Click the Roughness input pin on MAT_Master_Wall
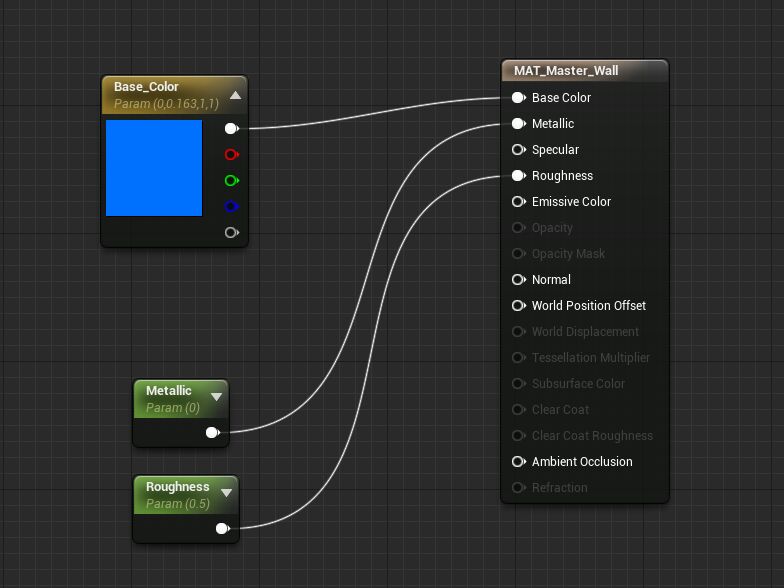 pyautogui.click(x=518, y=176)
